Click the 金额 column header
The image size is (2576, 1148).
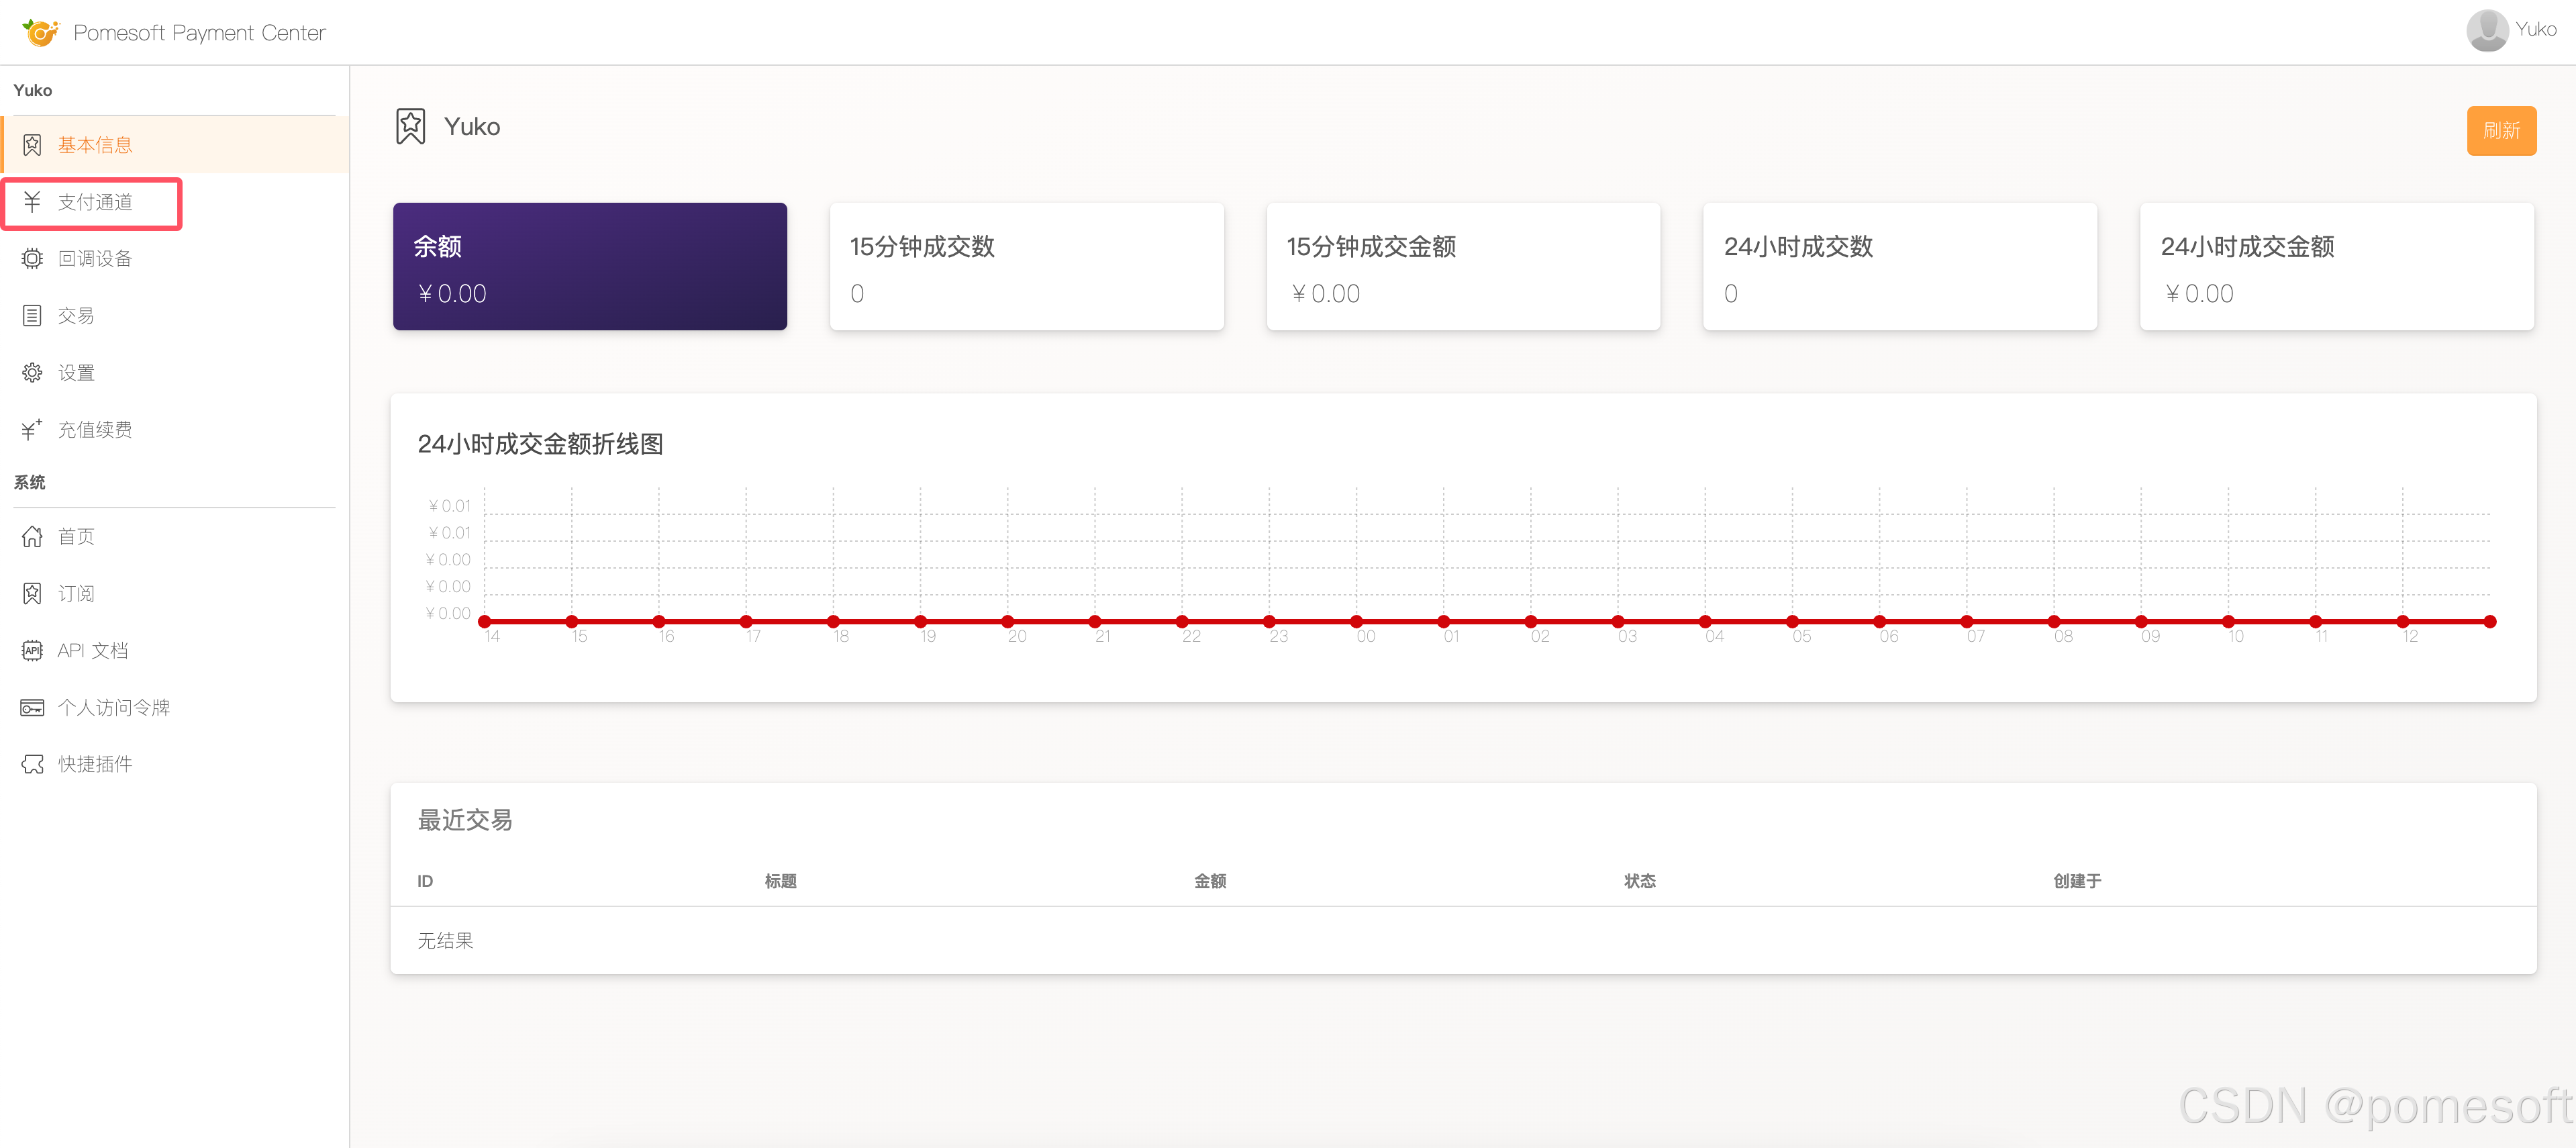point(1209,881)
